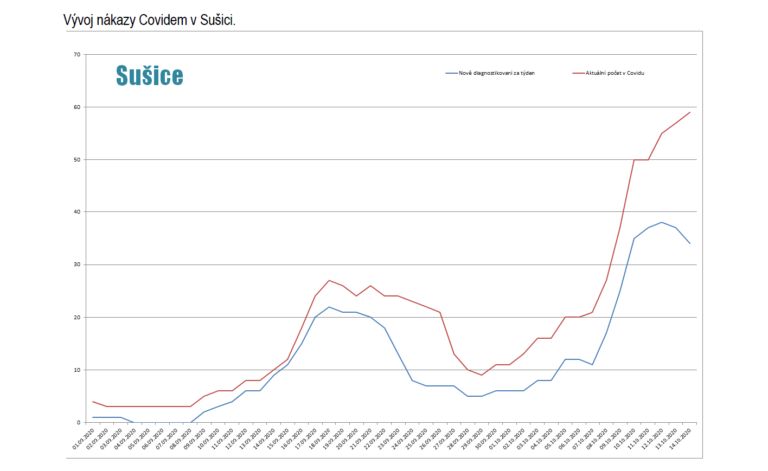Click the 30 label on the vertical axis
The height and width of the screenshot is (471, 768).
tap(77, 265)
